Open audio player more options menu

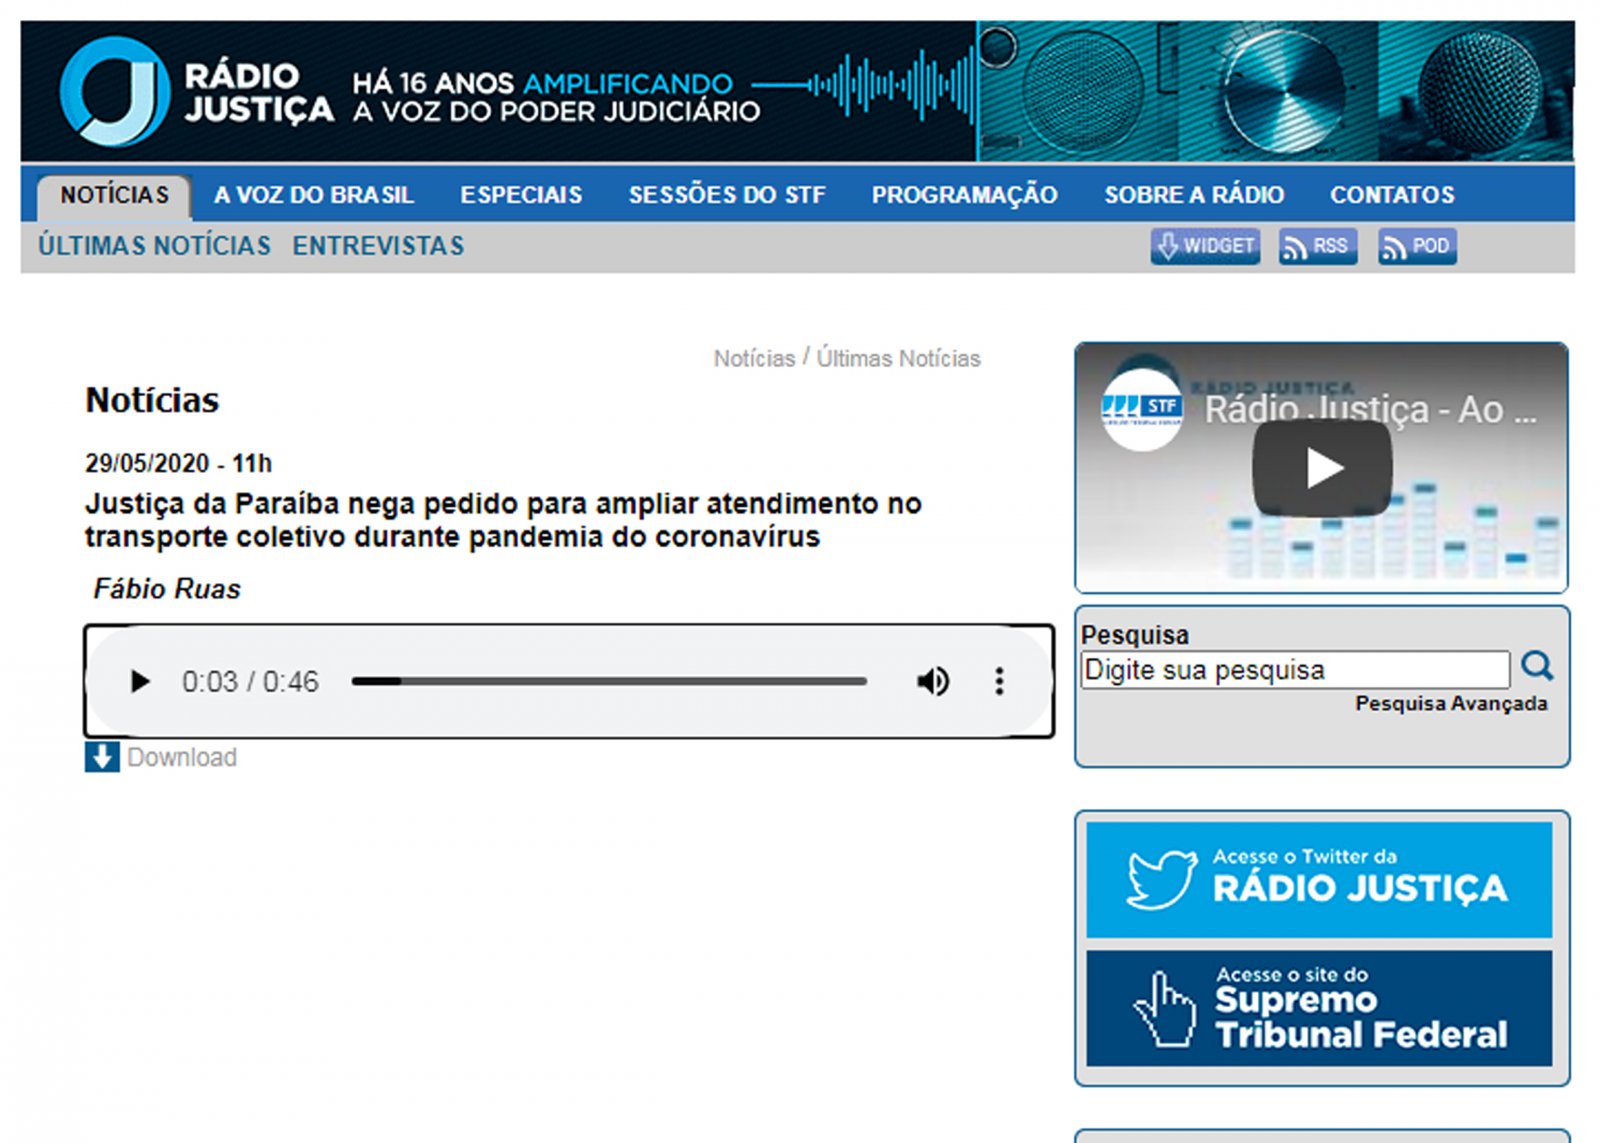pos(998,682)
